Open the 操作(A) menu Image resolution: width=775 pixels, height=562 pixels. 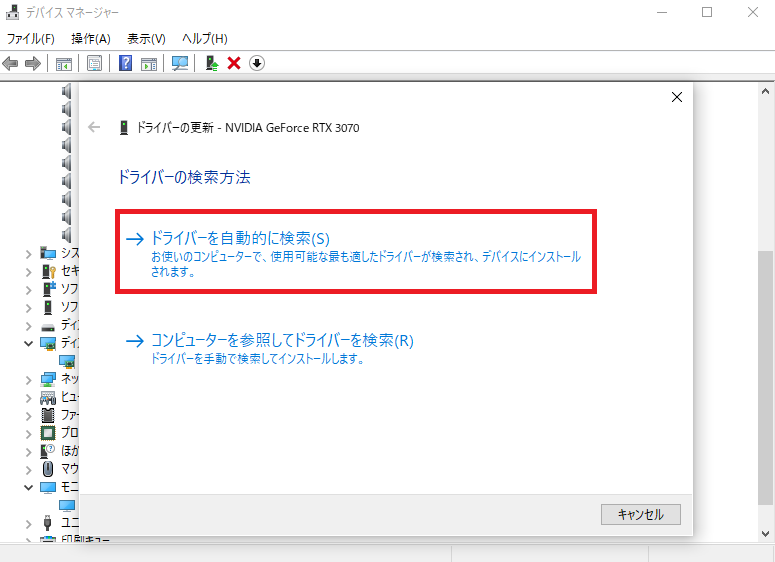click(x=90, y=39)
